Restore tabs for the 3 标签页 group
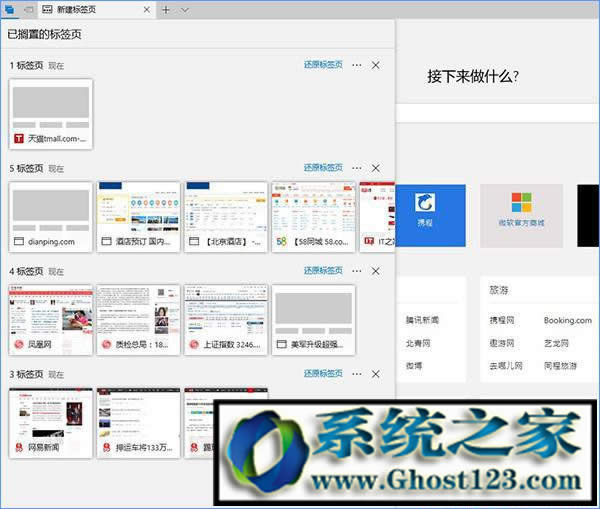 click(x=323, y=373)
